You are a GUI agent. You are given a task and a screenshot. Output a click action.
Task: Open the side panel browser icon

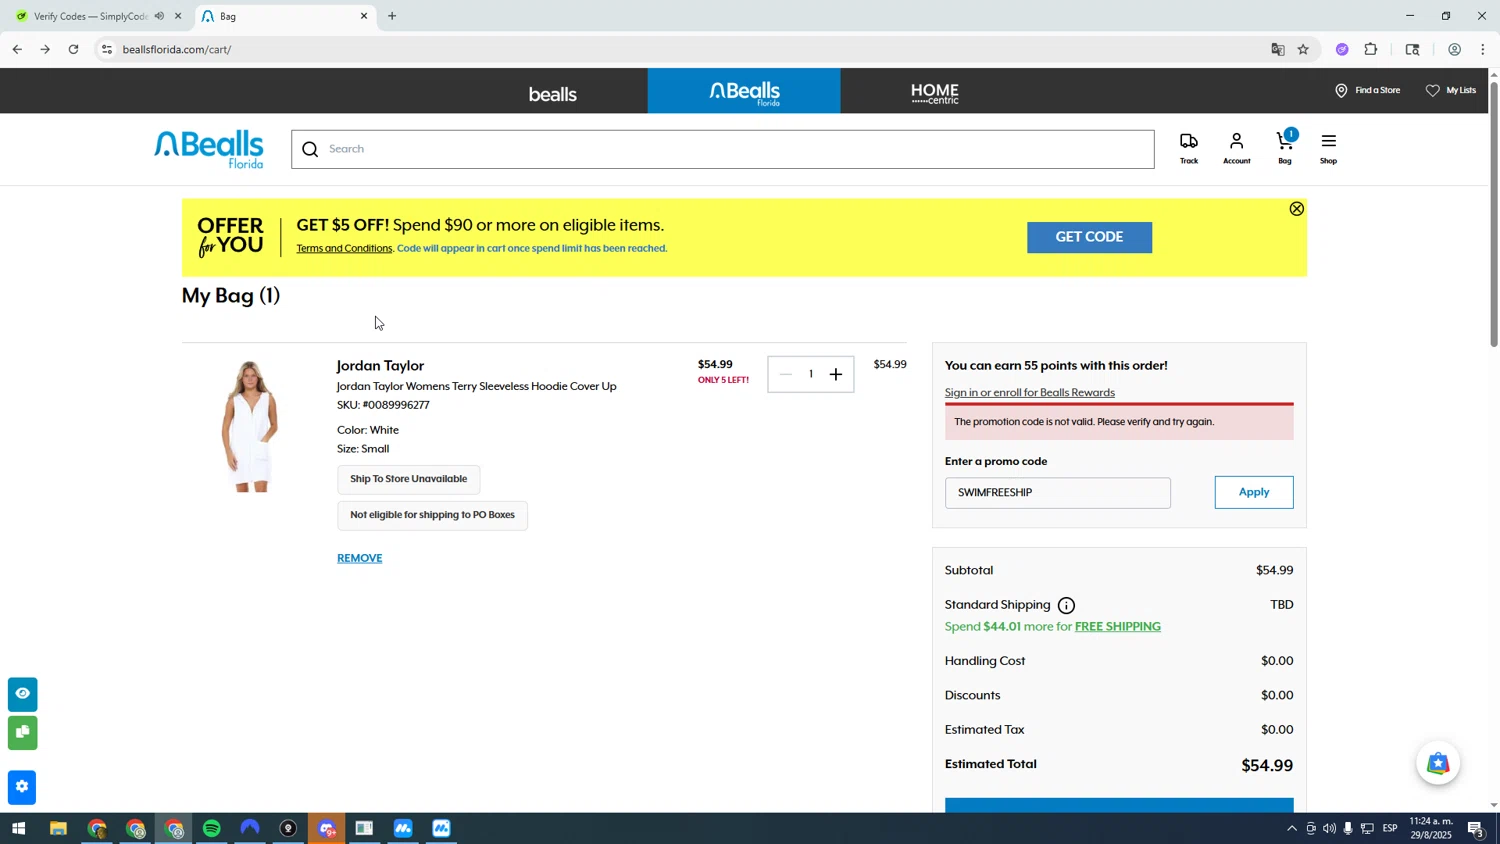[x=1412, y=49]
